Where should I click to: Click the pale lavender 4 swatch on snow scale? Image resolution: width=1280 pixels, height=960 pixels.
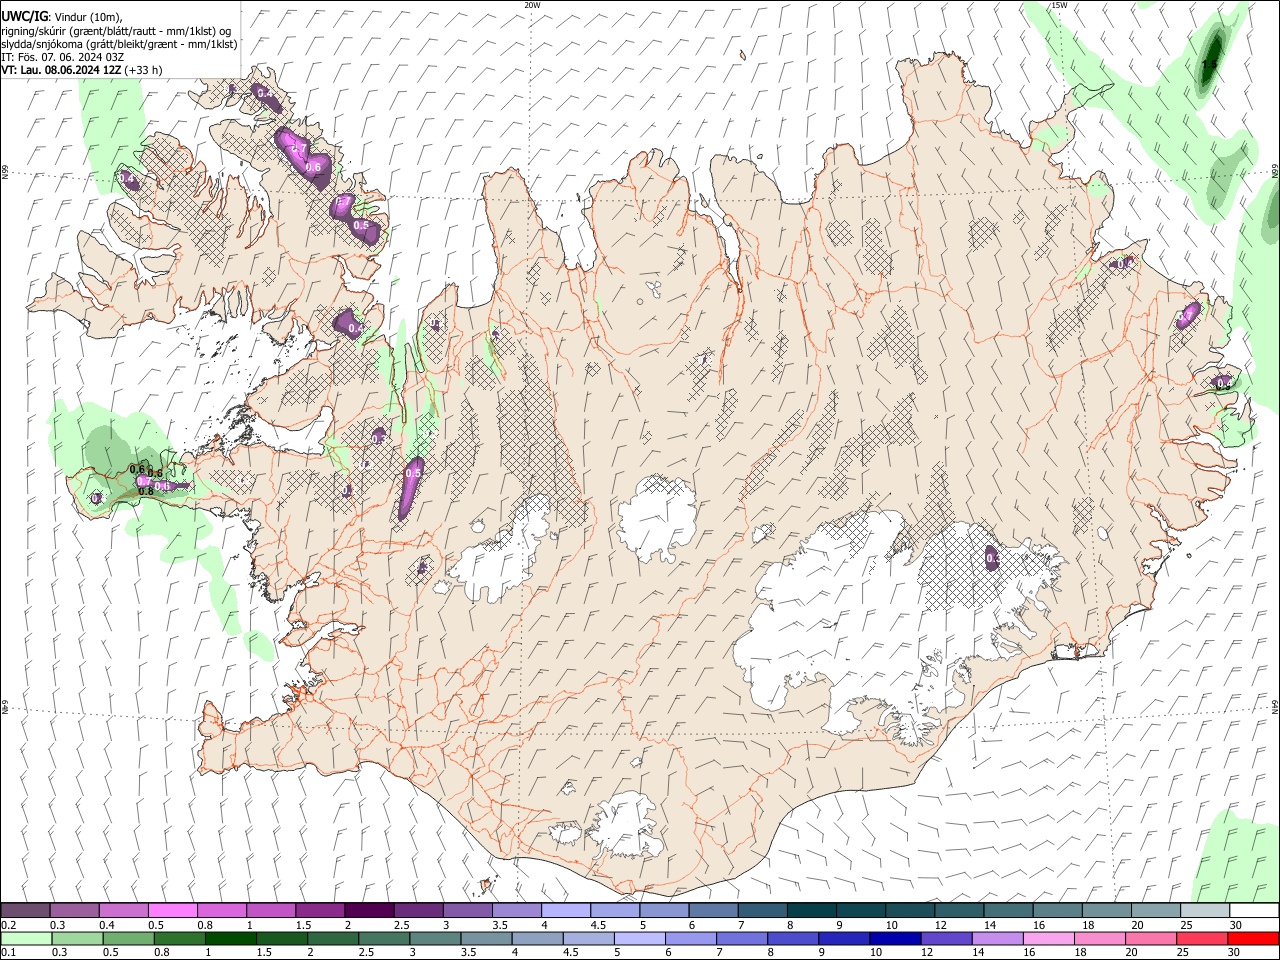(x=564, y=911)
